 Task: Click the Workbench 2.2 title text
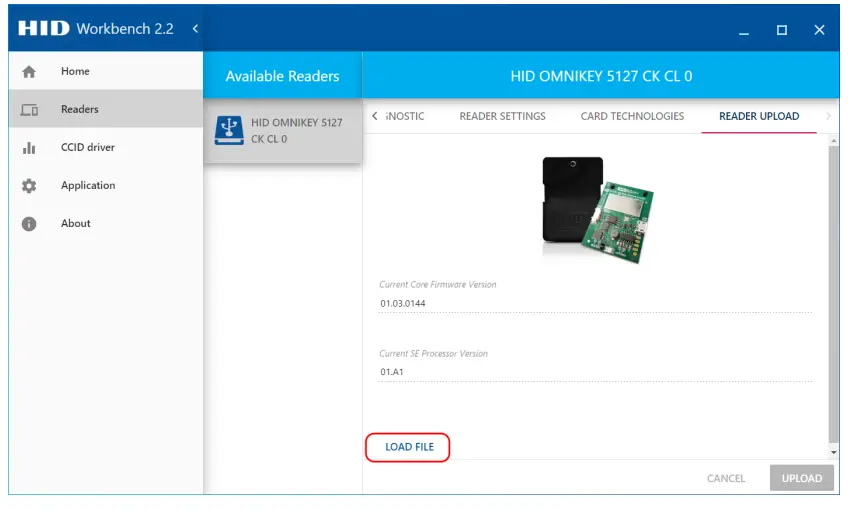pos(125,29)
